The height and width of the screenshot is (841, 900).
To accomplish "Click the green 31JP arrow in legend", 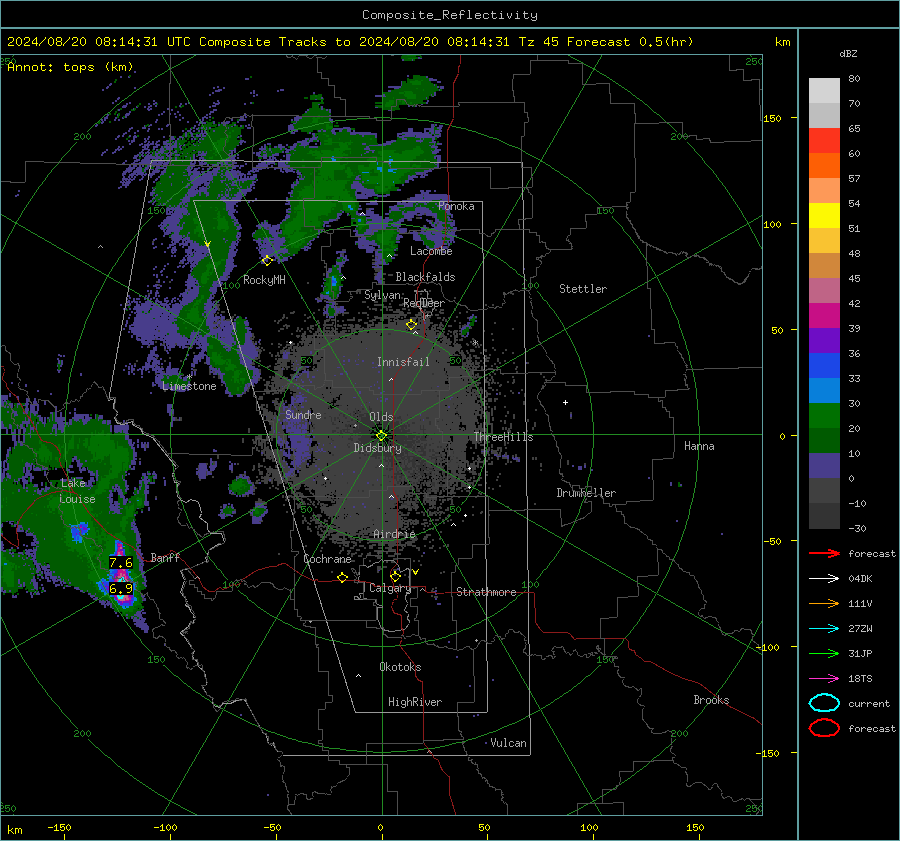I will [x=824, y=653].
